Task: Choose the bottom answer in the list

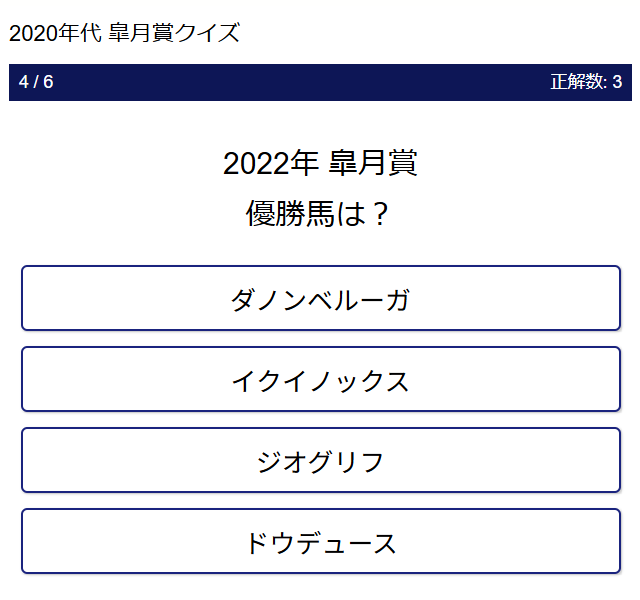Action: pyautogui.click(x=320, y=541)
